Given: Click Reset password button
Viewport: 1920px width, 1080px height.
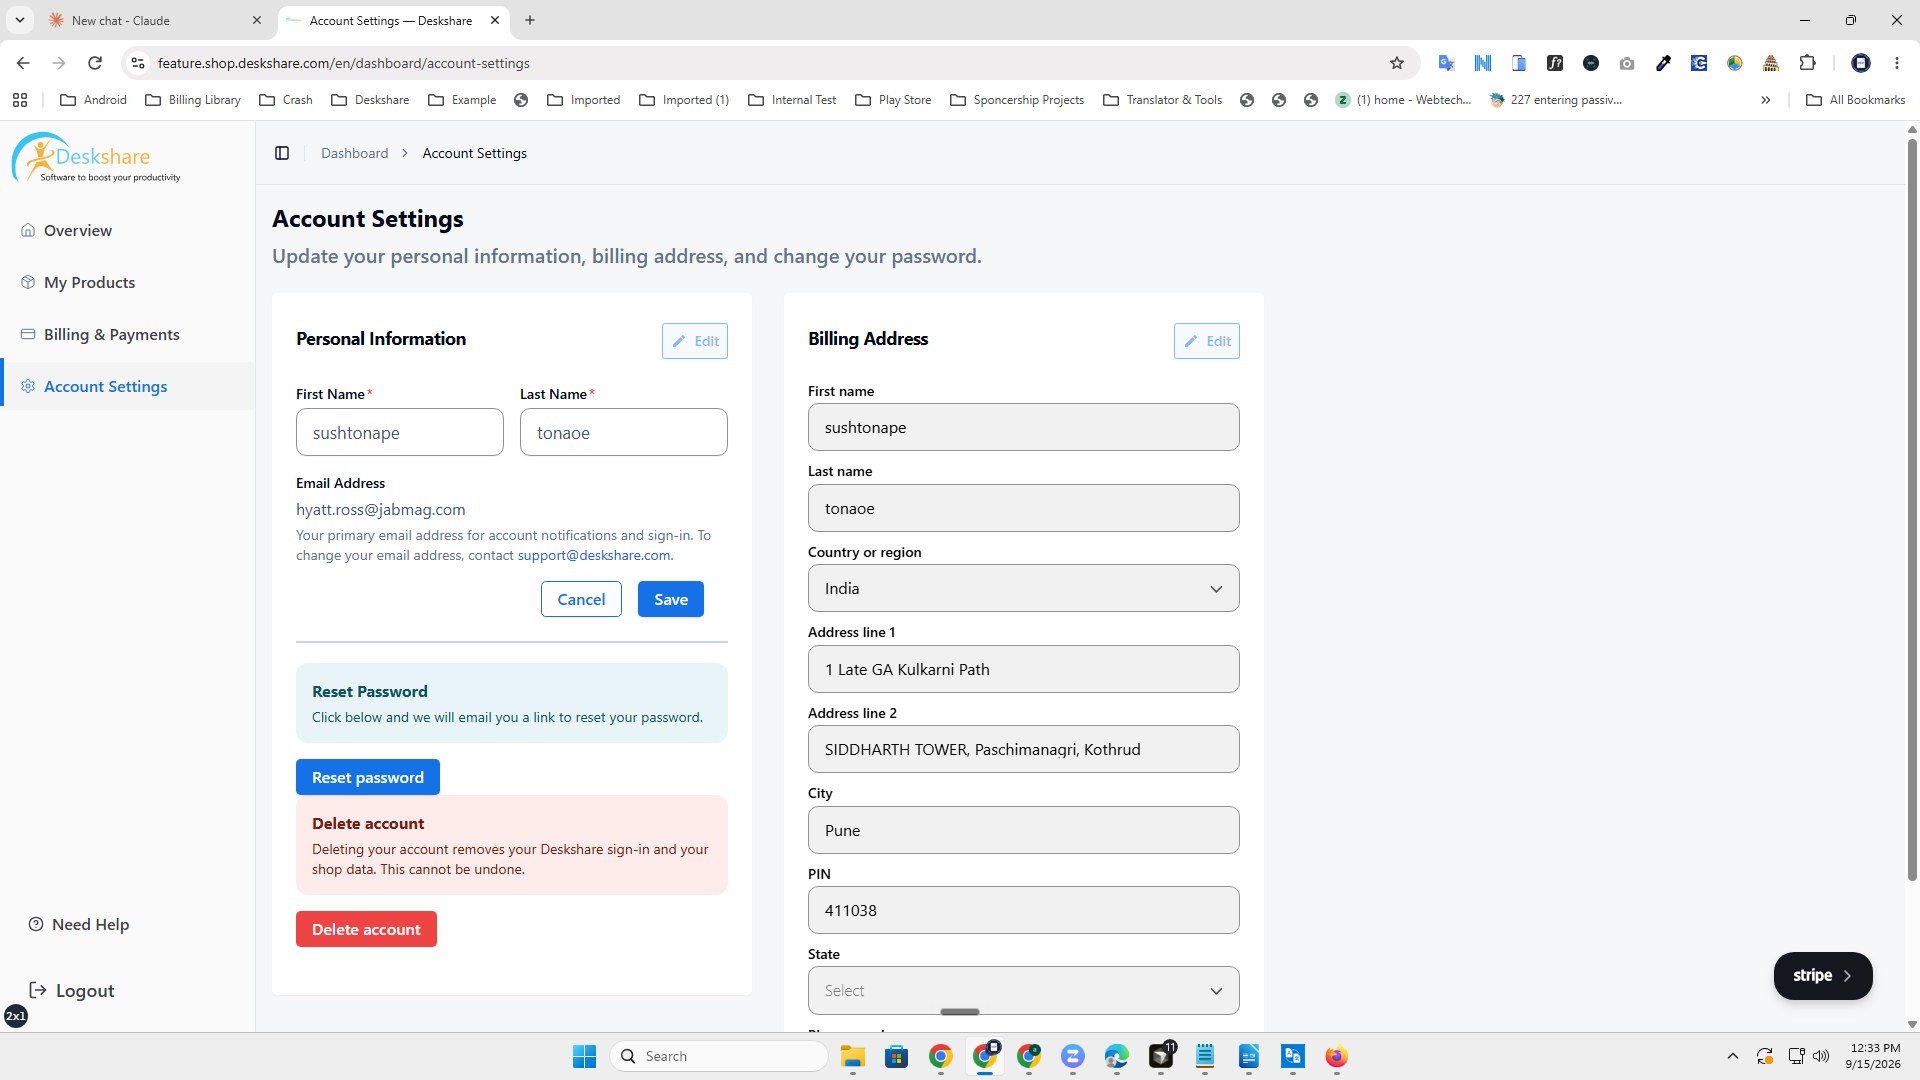Looking at the screenshot, I should 368,777.
